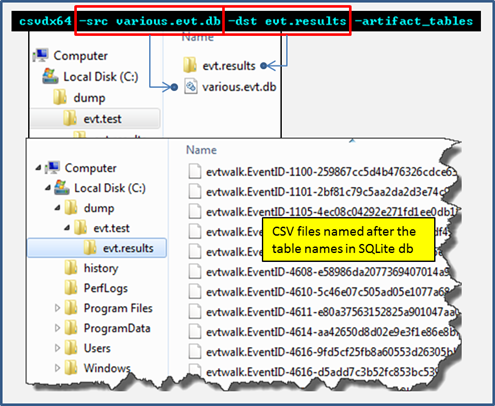Select the highlighted evt.test folder in the upper tree
The width and height of the screenshot is (495, 406).
click(95, 118)
